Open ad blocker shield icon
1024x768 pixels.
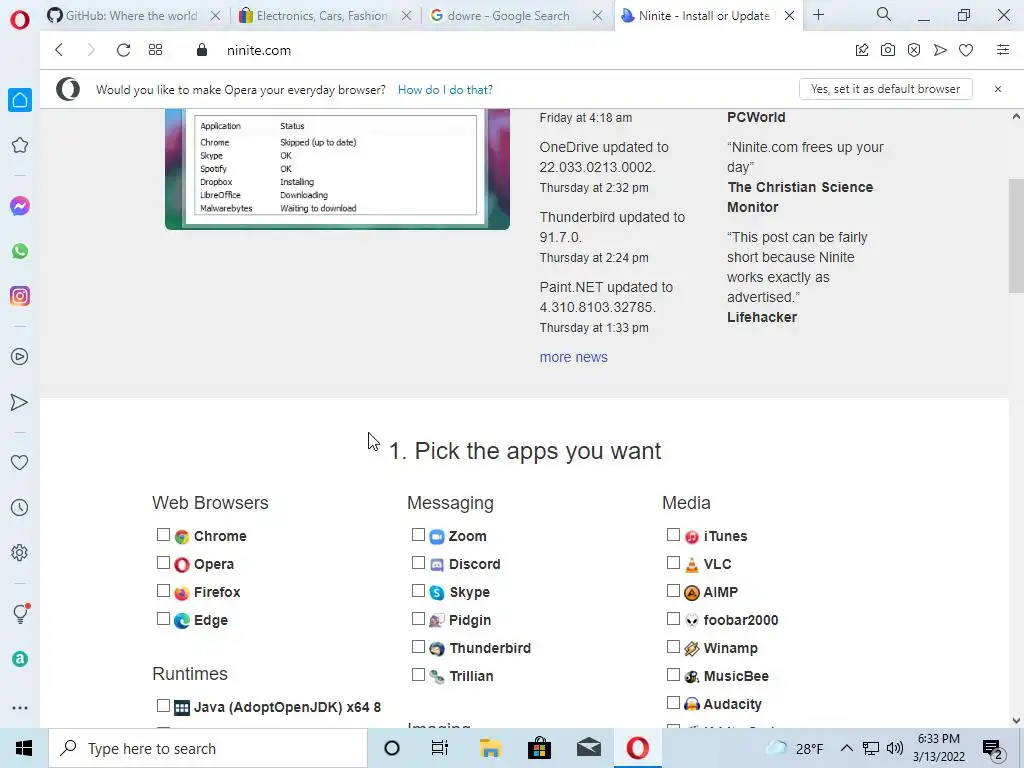(x=914, y=50)
